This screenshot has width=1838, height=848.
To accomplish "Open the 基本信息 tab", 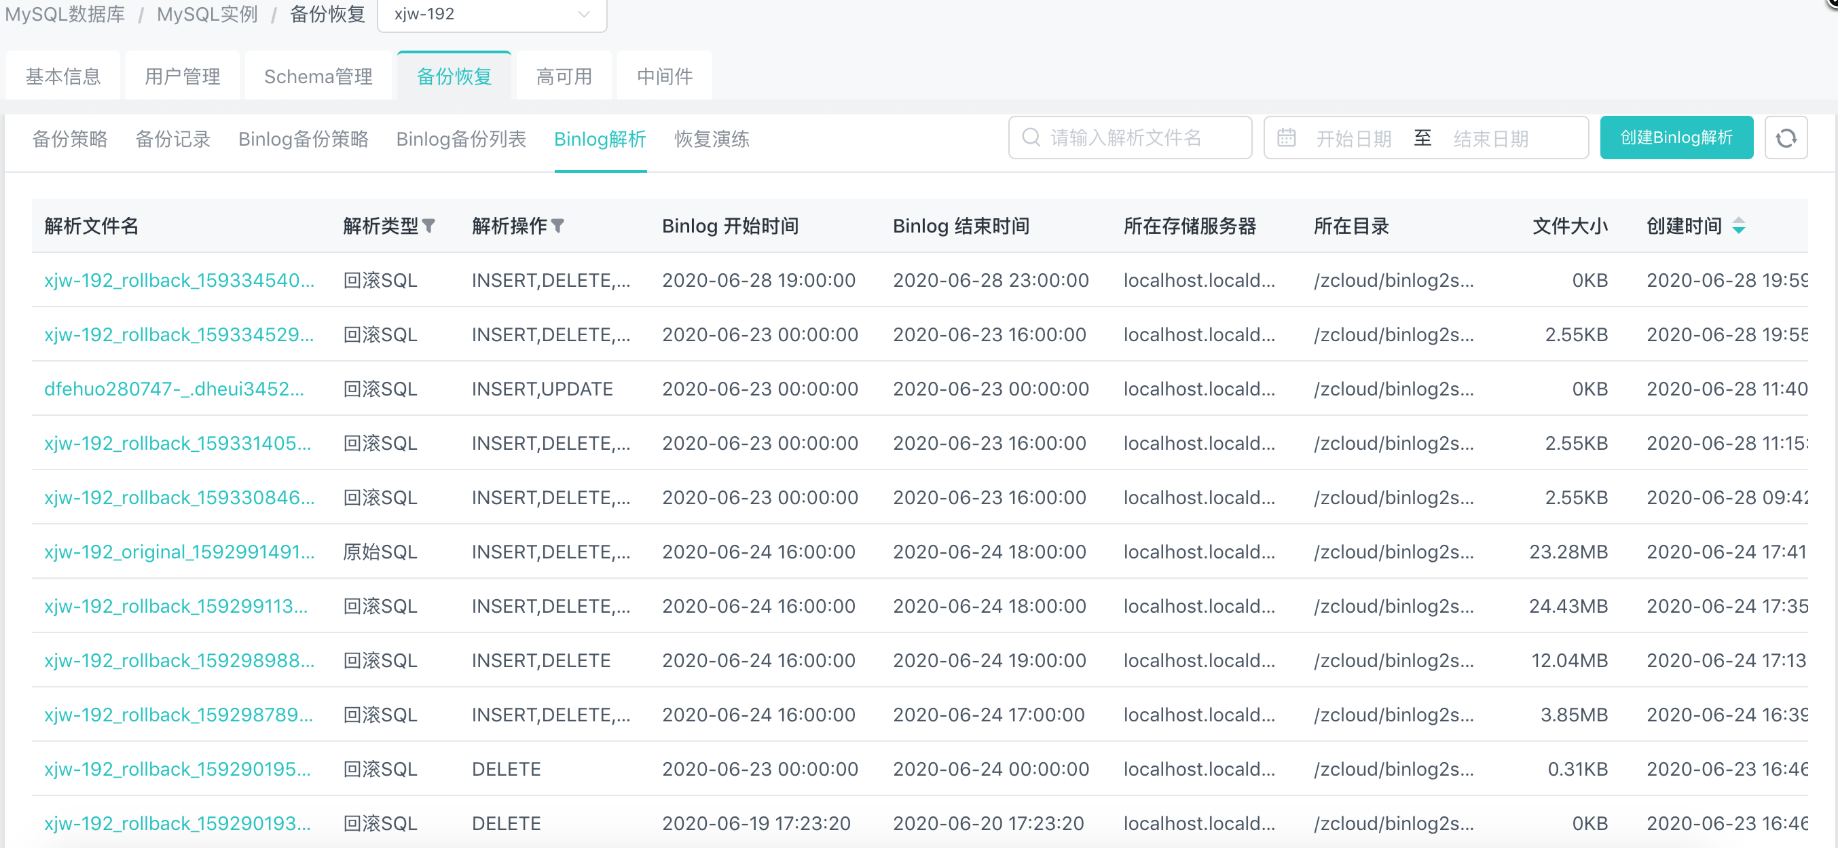I will tap(63, 76).
